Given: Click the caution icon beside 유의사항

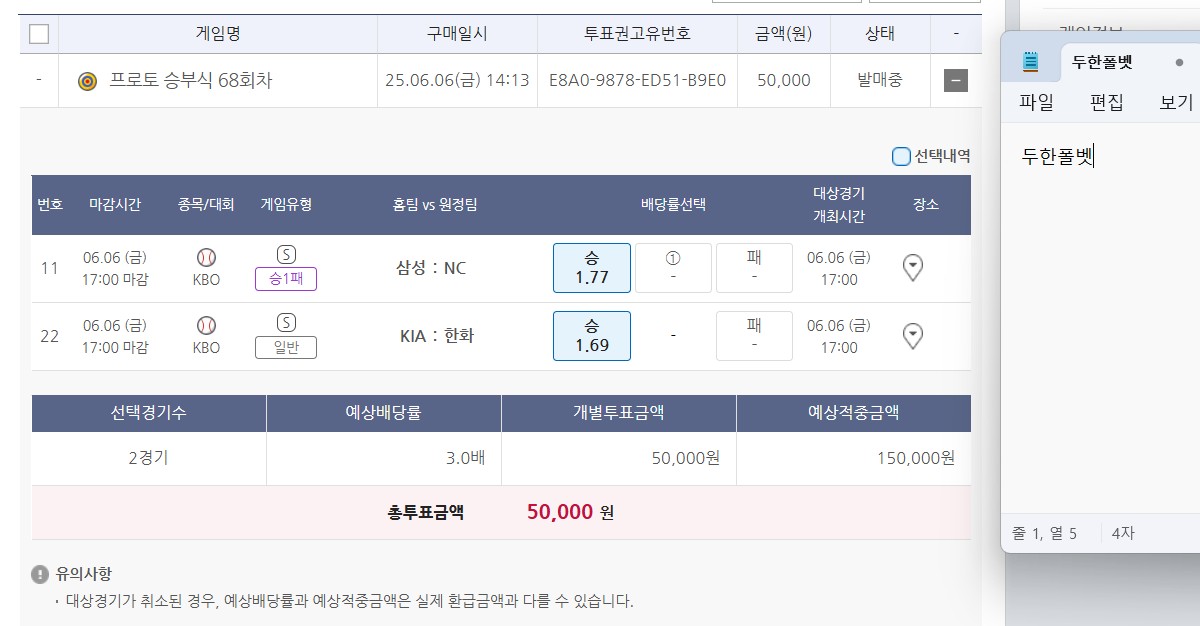Looking at the screenshot, I should coord(40,574).
